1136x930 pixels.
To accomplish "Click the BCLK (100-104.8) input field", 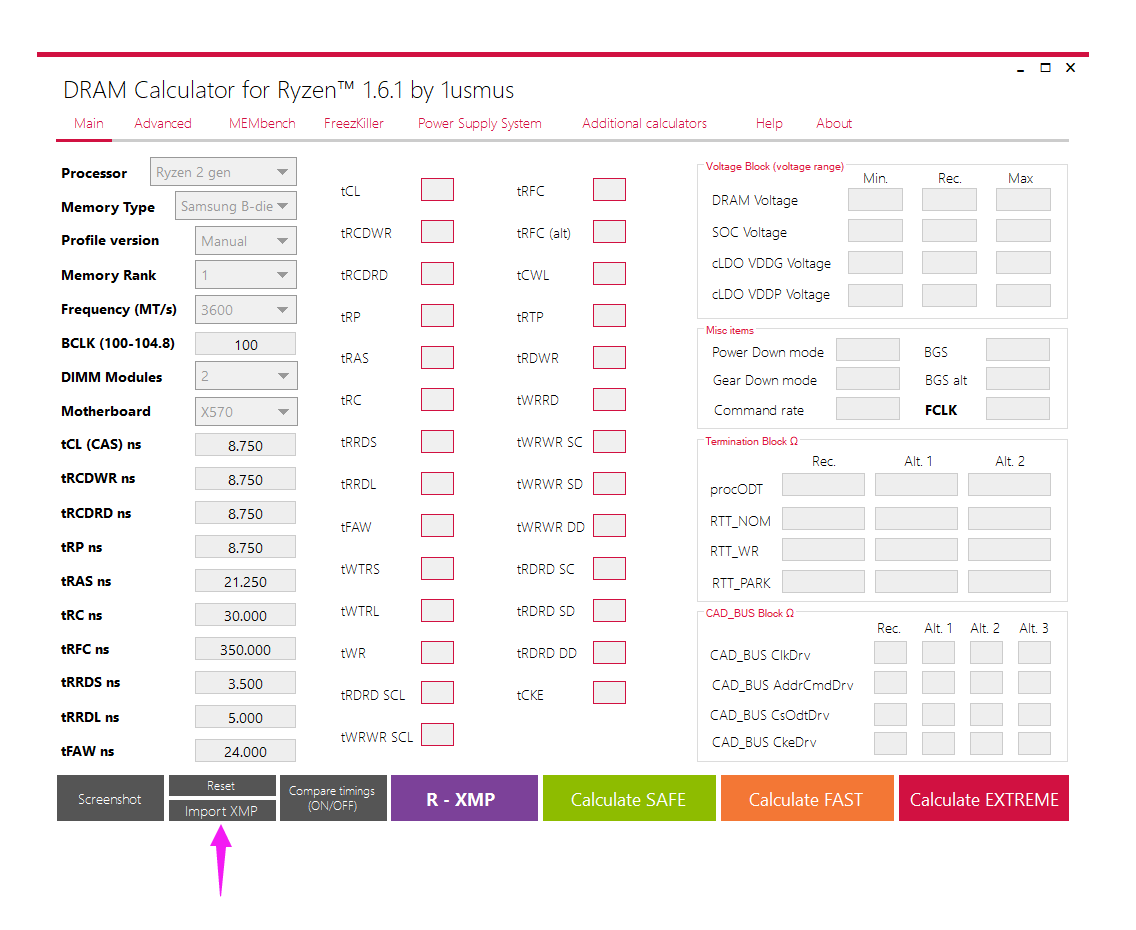I will [246, 344].
